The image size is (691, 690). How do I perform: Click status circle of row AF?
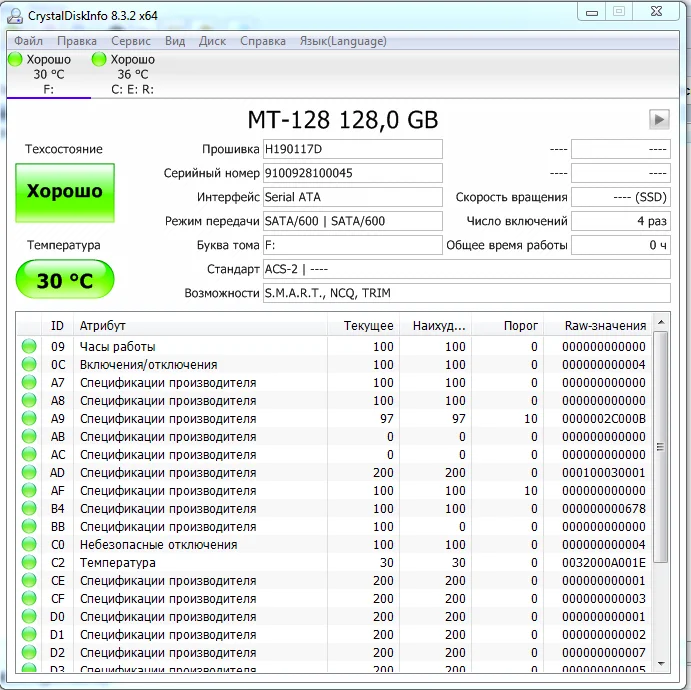tap(29, 490)
